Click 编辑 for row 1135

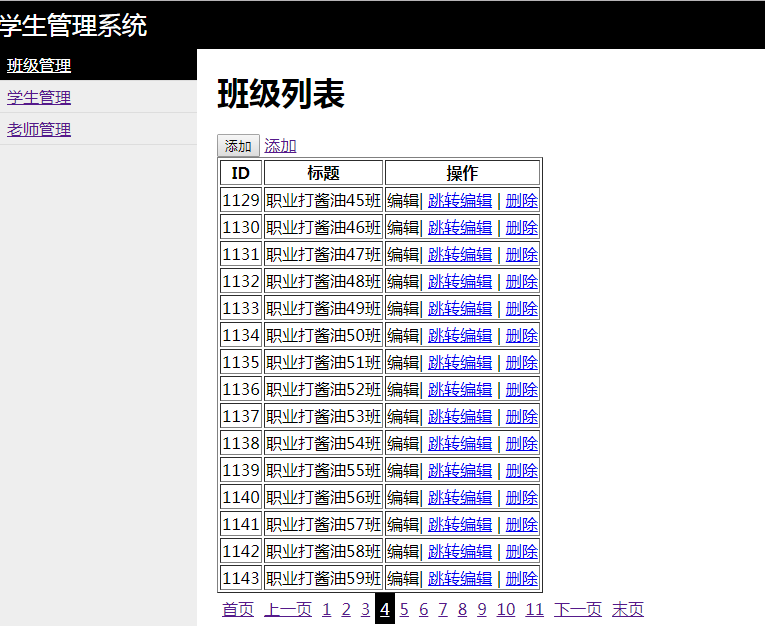(403, 363)
